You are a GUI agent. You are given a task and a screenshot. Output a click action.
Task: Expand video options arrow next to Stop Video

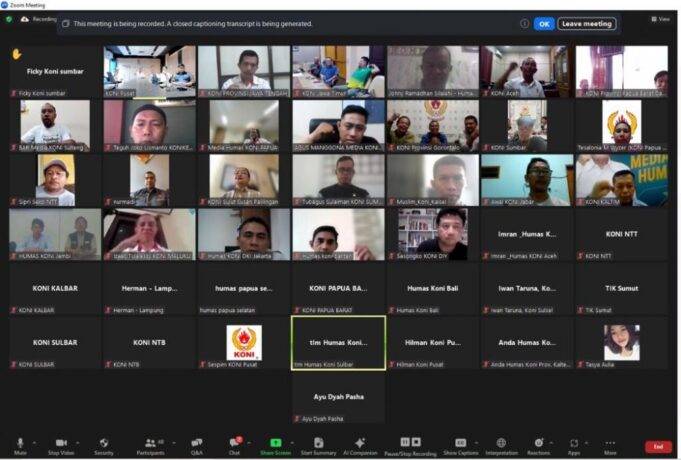[78, 443]
